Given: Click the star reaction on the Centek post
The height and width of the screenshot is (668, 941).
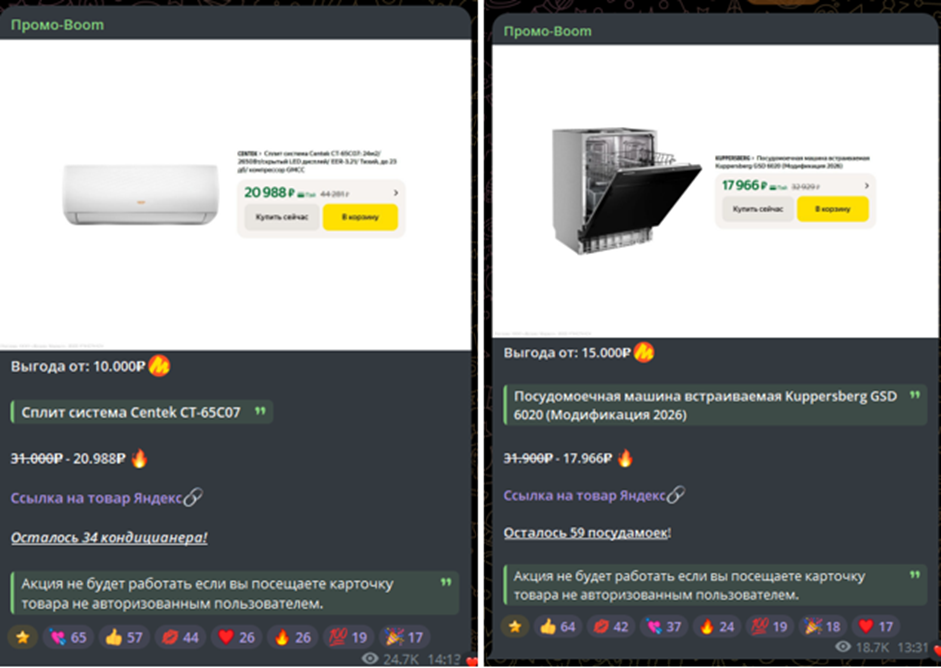Looking at the screenshot, I should [23, 637].
